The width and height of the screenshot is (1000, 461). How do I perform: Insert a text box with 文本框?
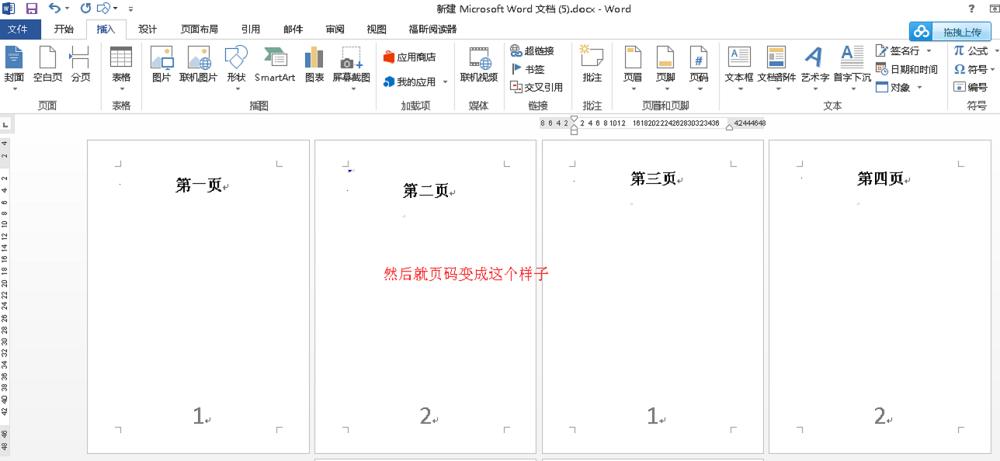tap(739, 68)
